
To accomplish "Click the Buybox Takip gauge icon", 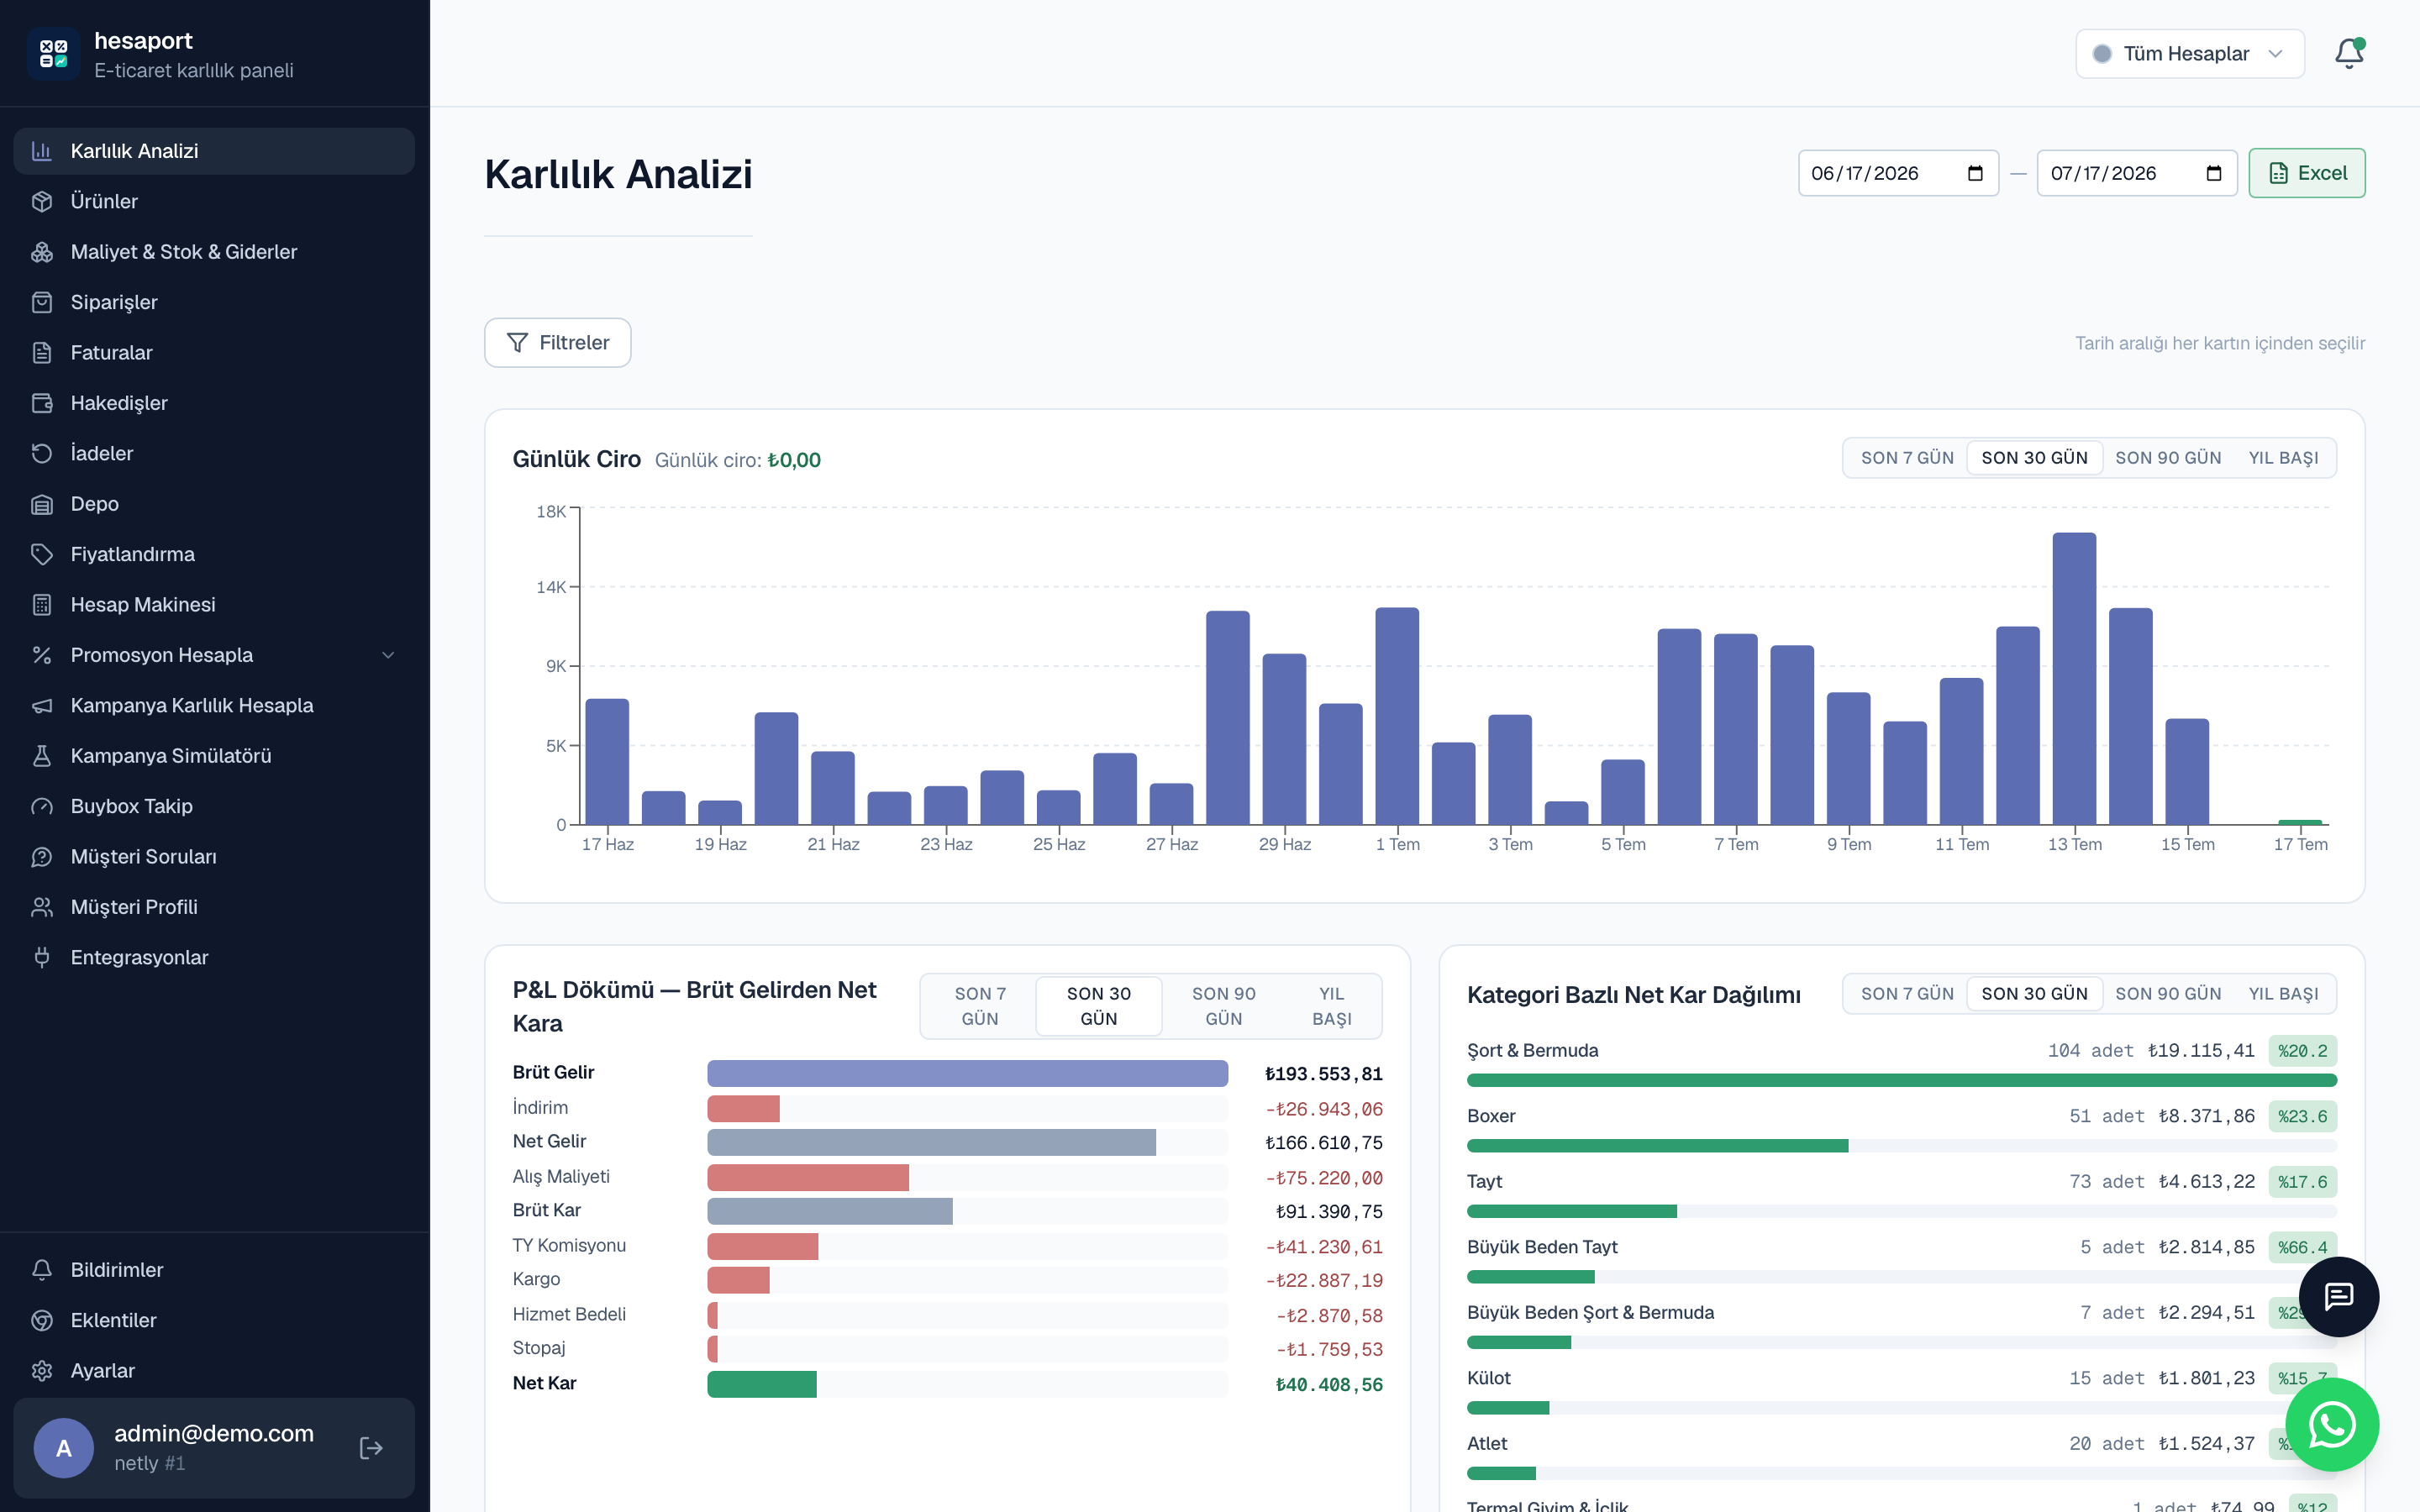I will pos(42,806).
